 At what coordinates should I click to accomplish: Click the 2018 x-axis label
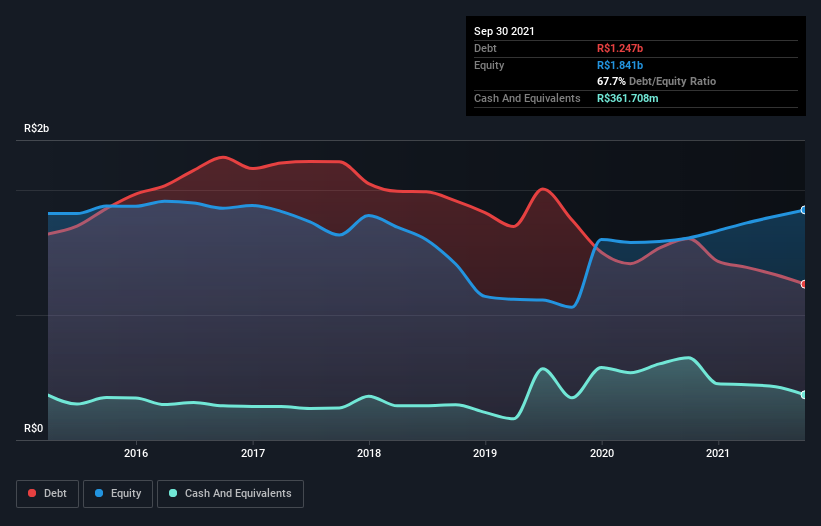[x=369, y=453]
